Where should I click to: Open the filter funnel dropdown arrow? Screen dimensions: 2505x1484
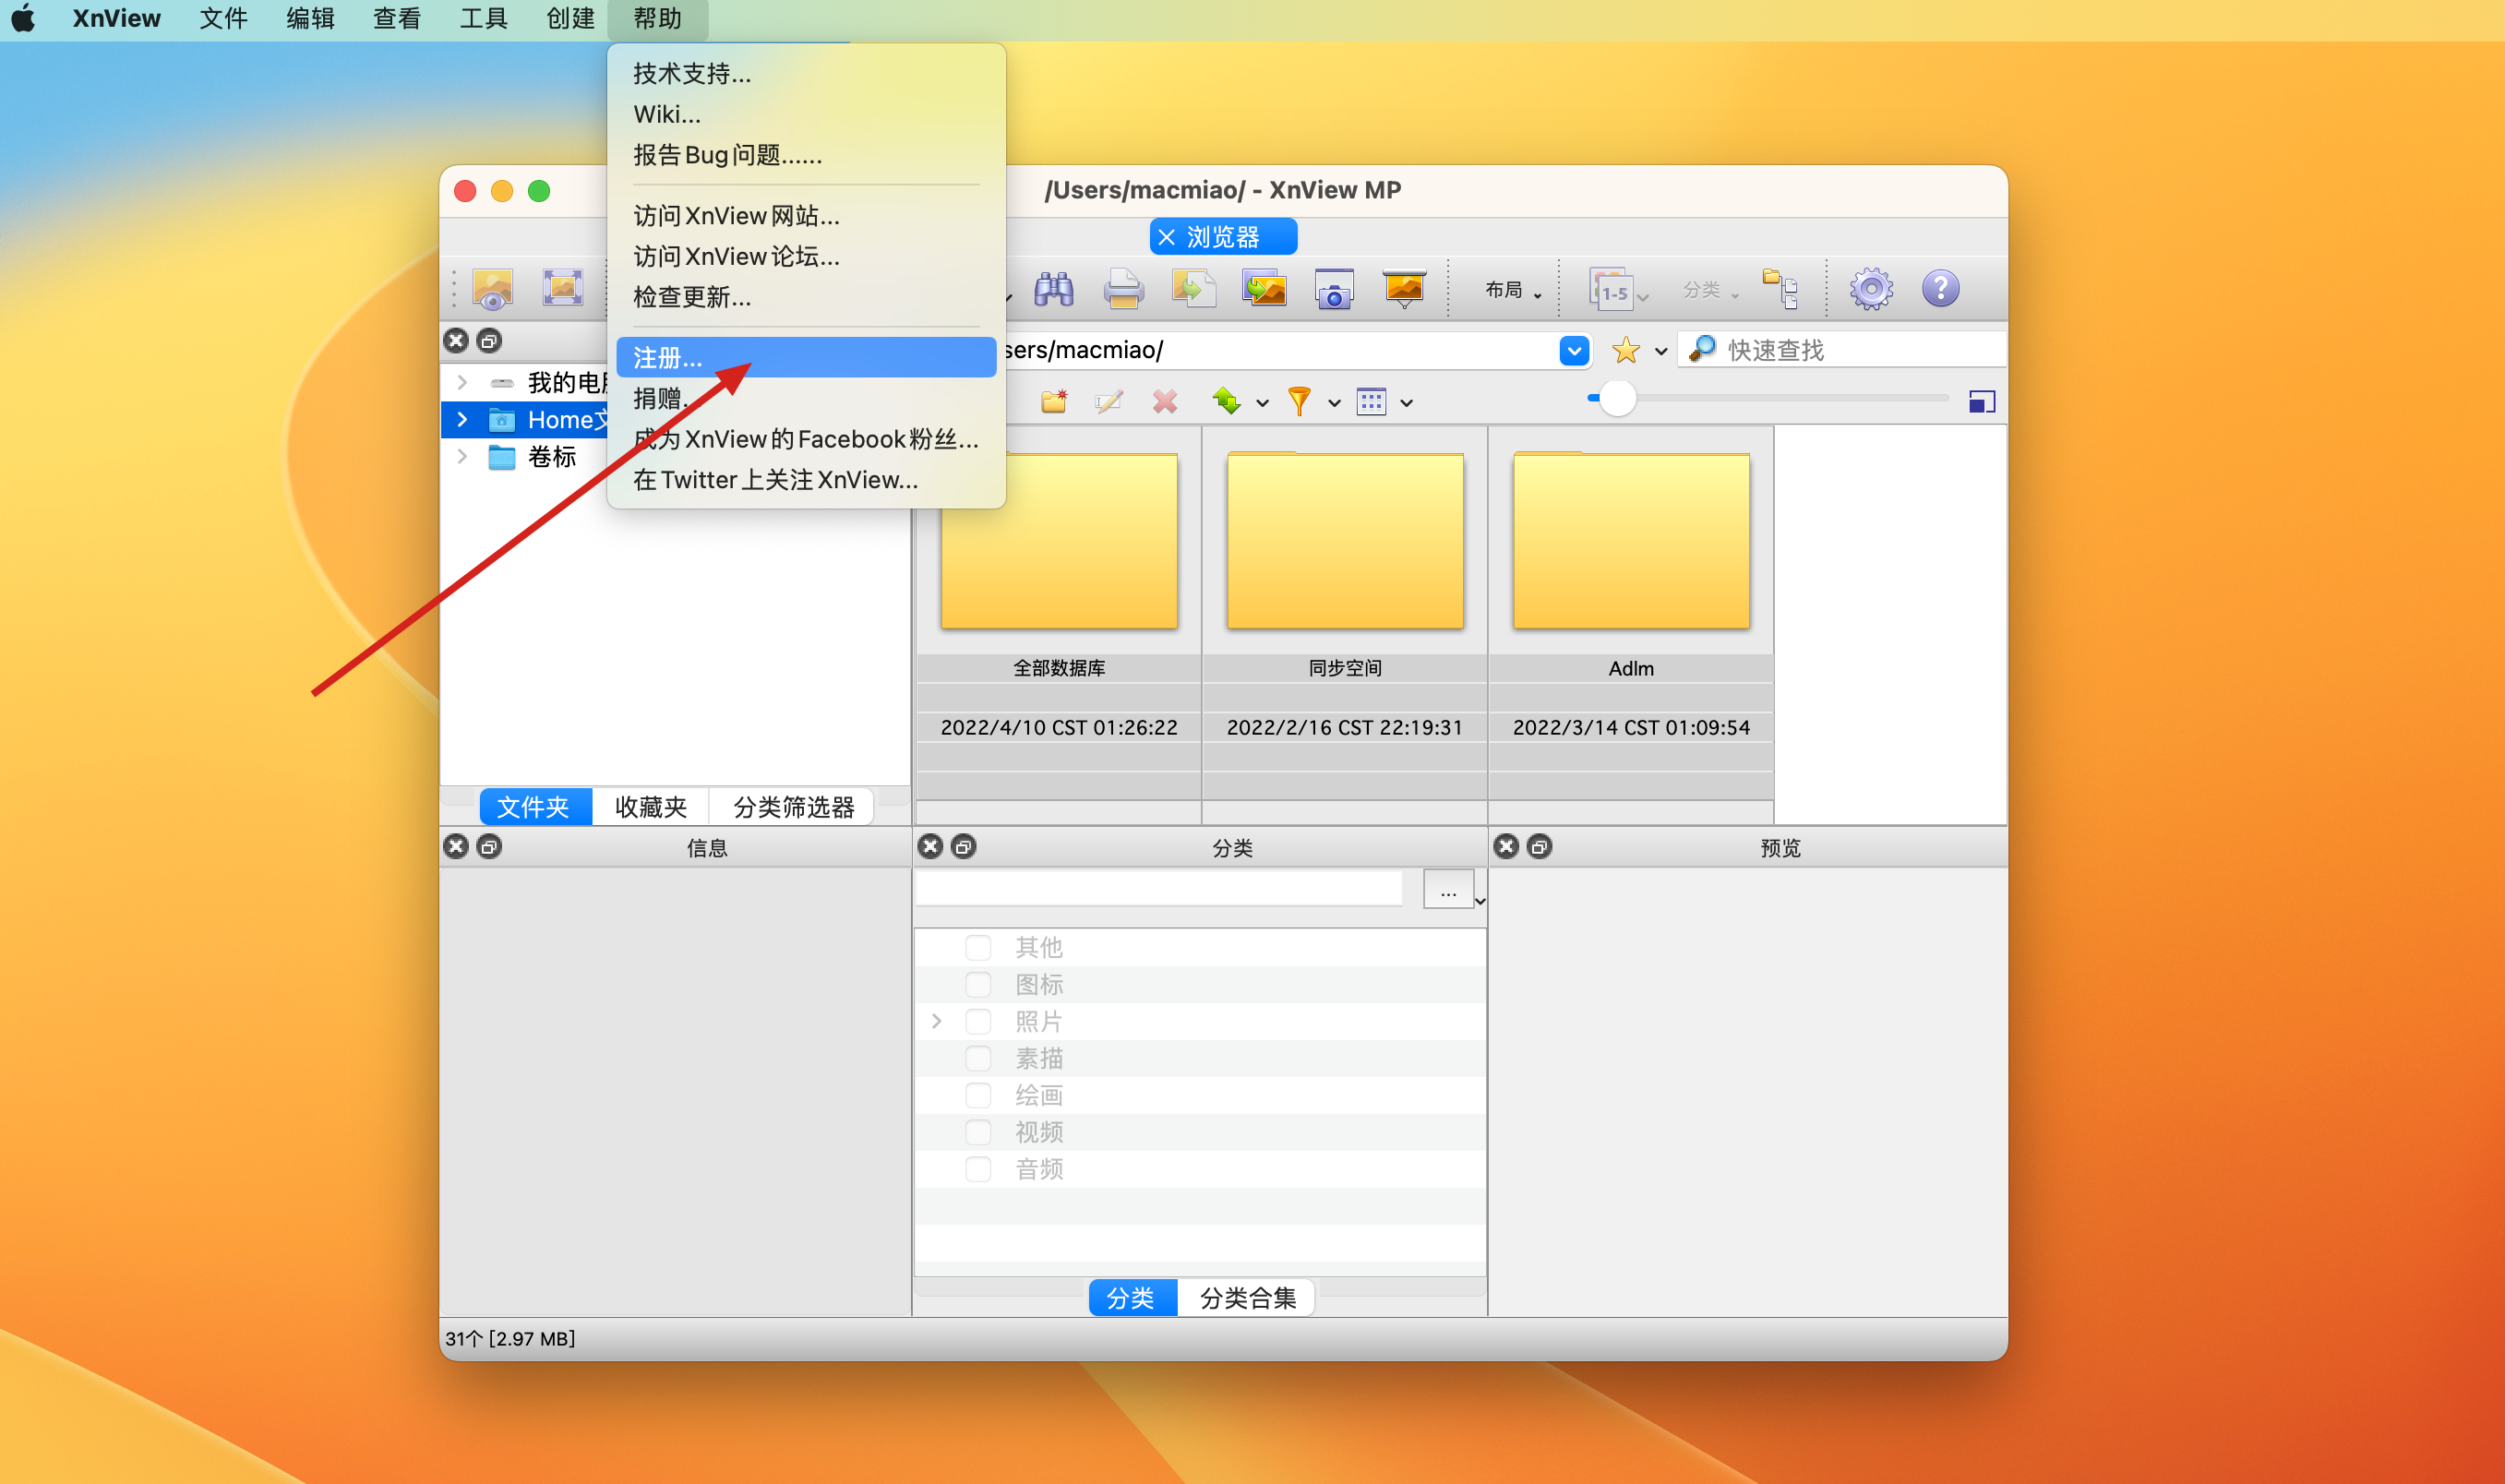(1333, 403)
